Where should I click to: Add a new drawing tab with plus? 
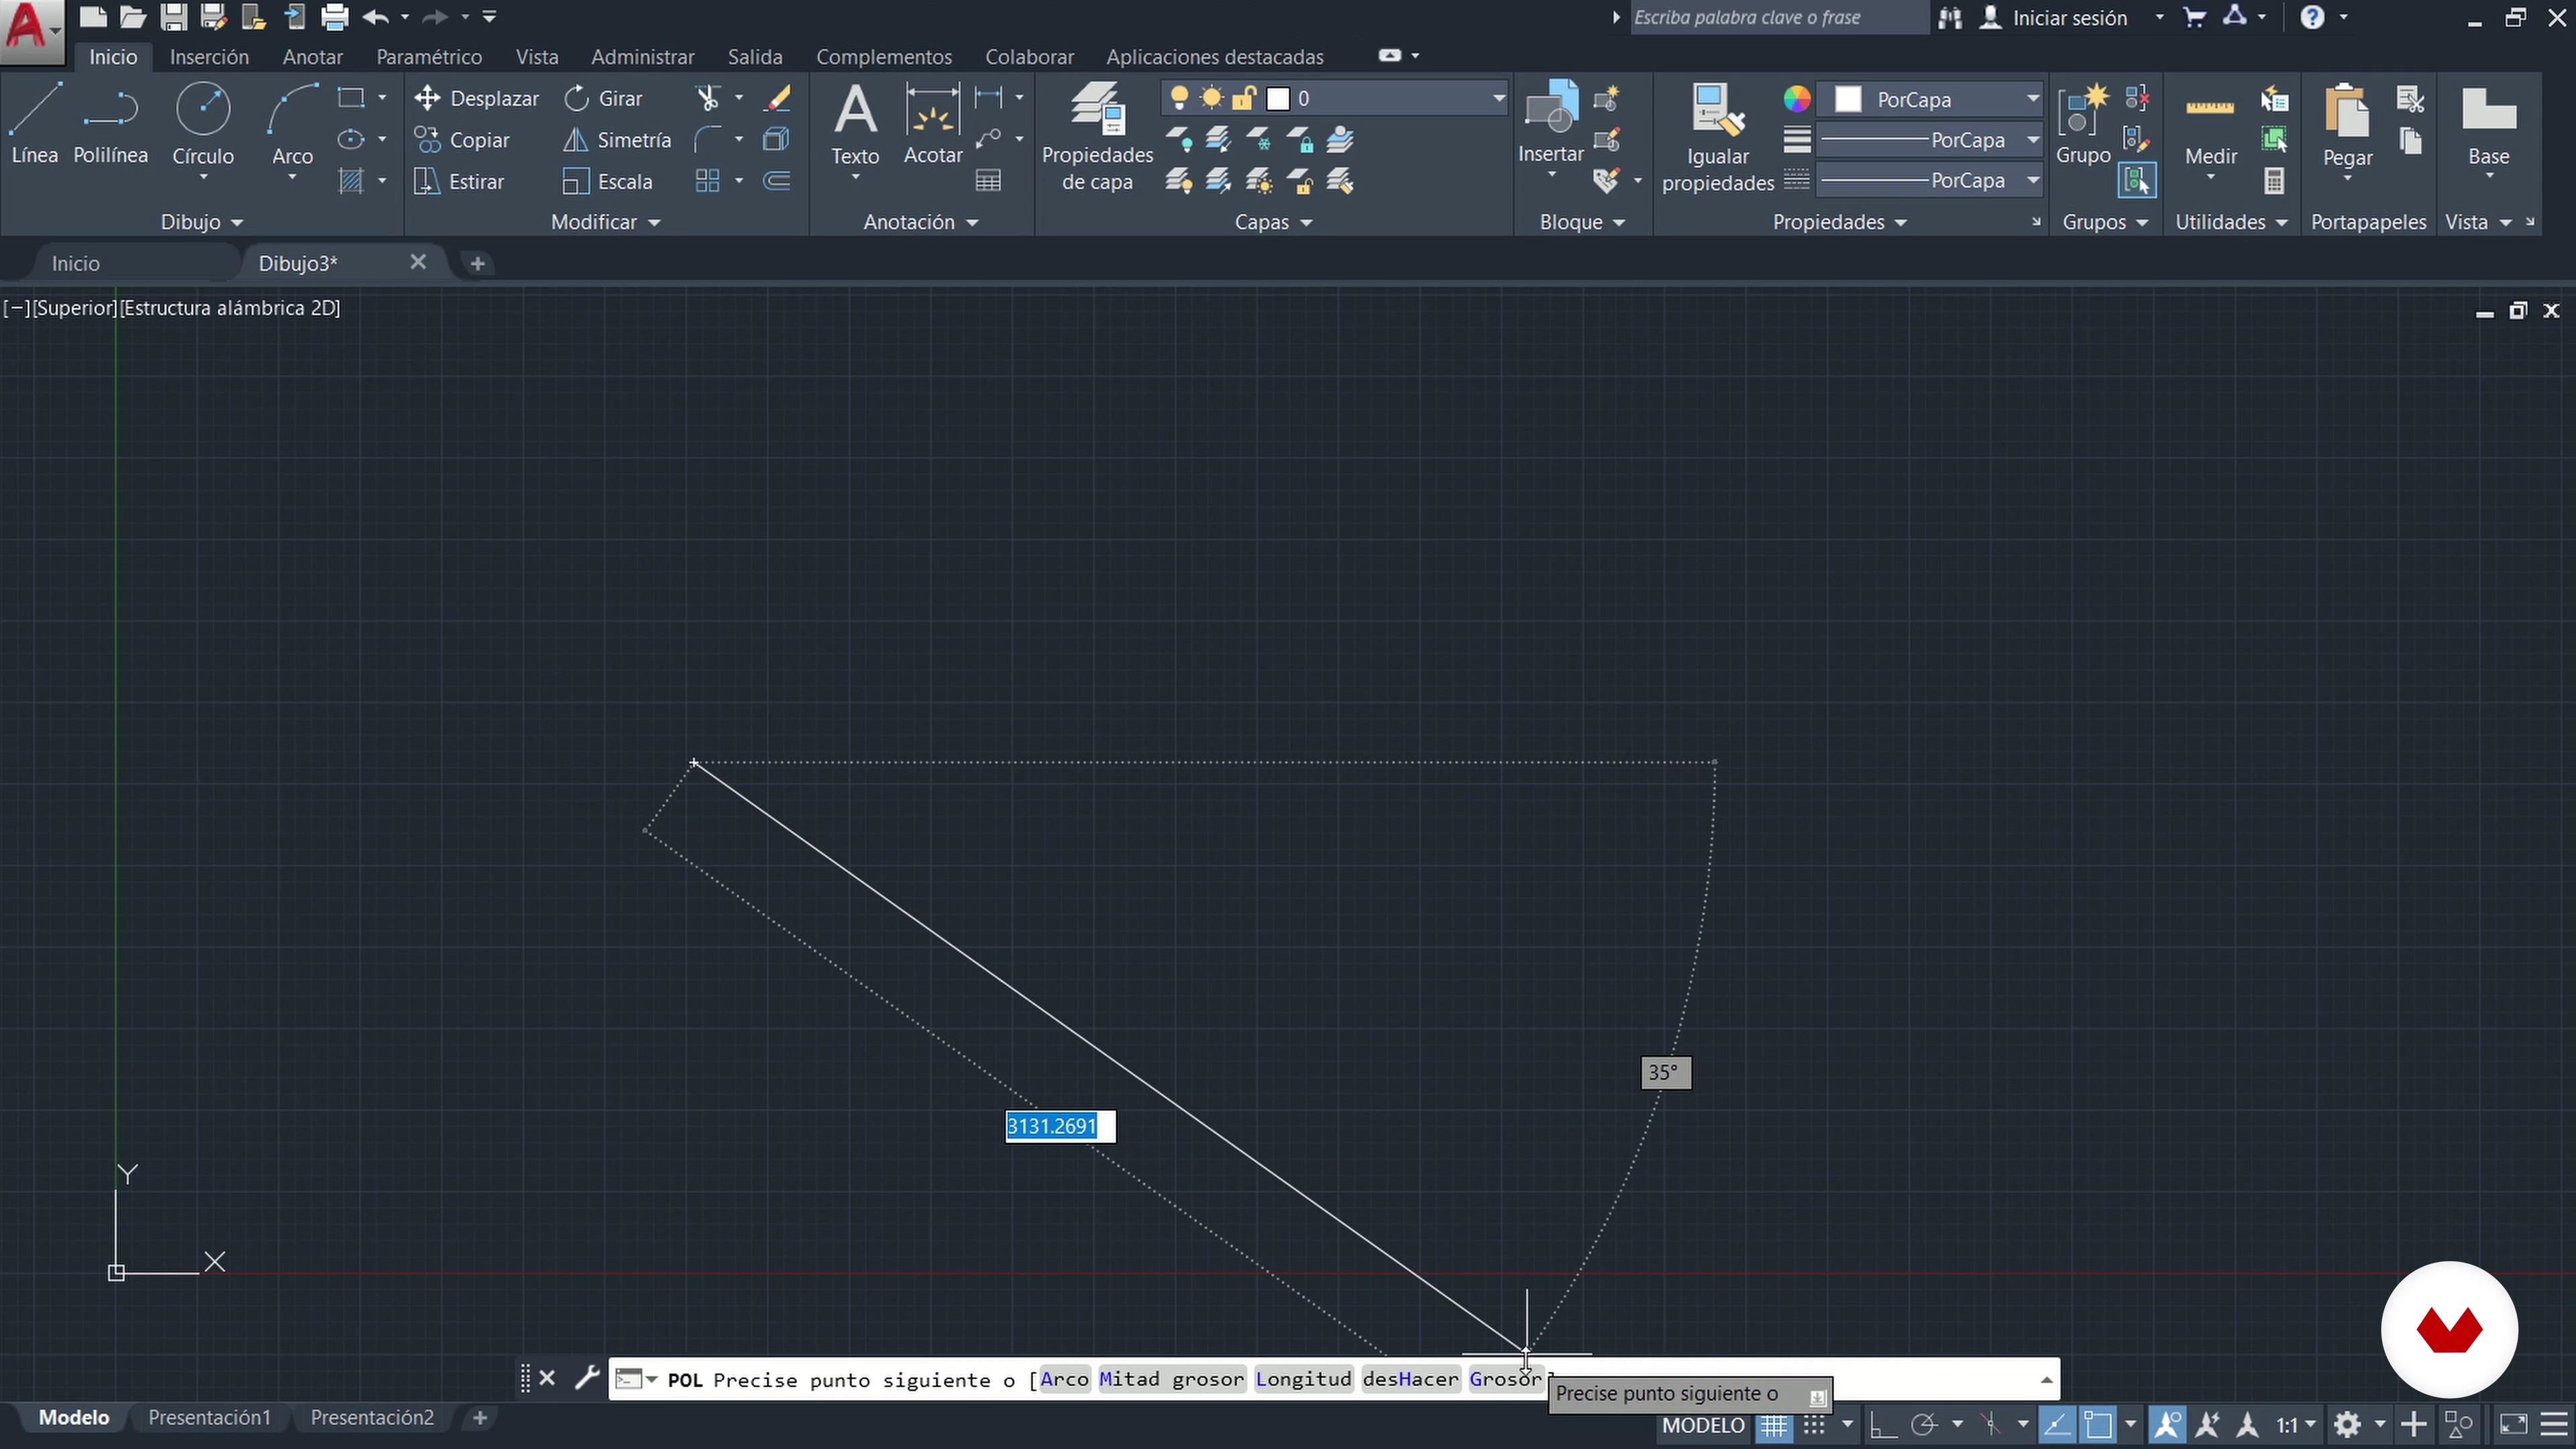478,263
